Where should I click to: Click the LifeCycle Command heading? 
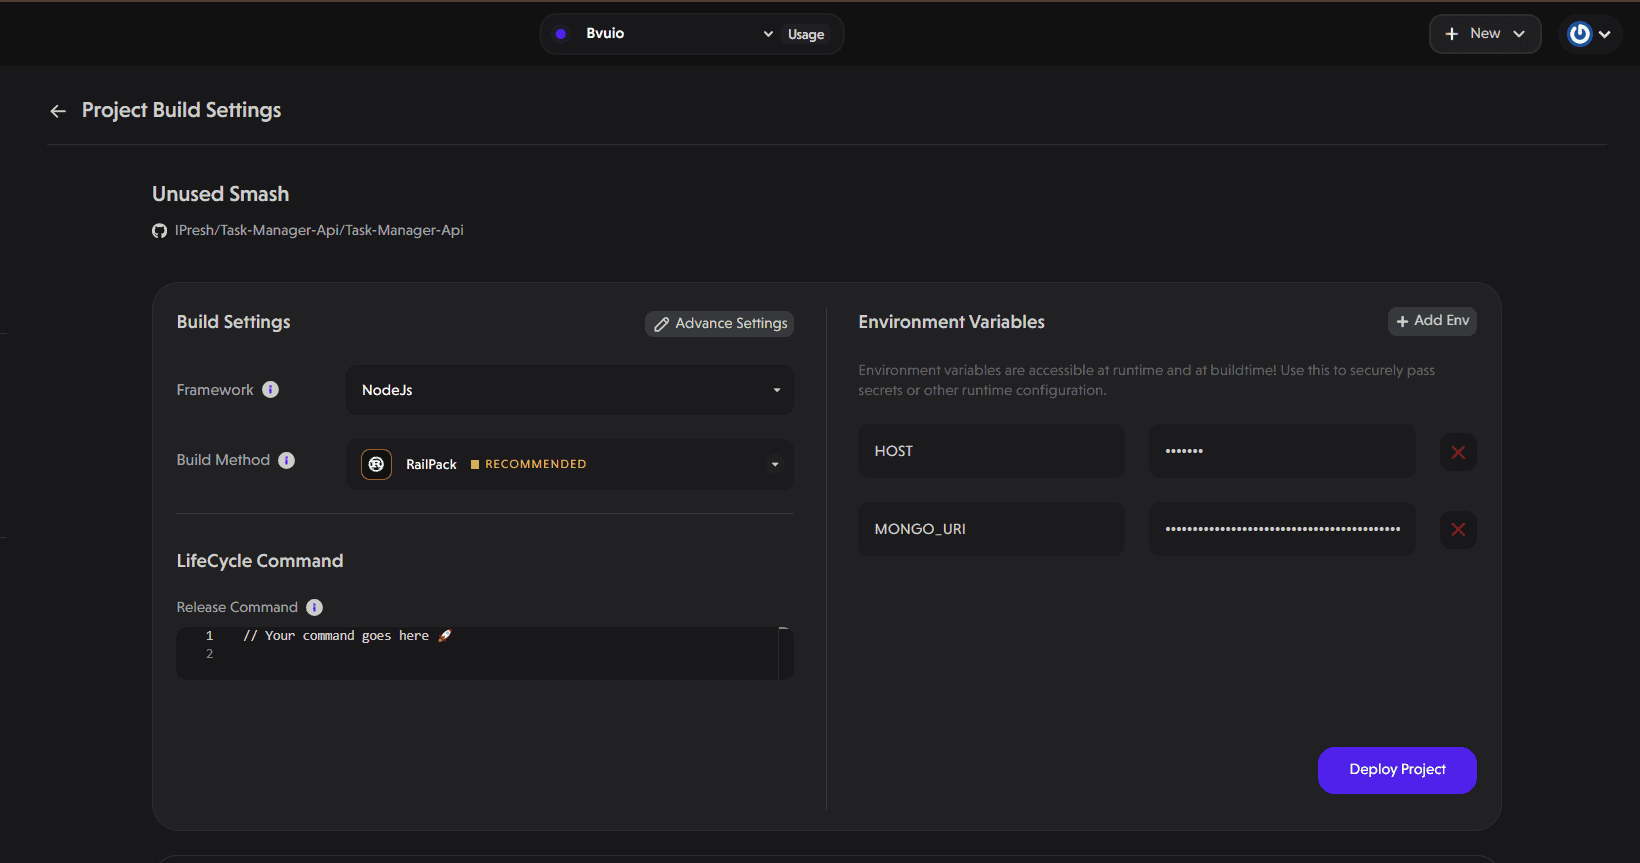[260, 561]
